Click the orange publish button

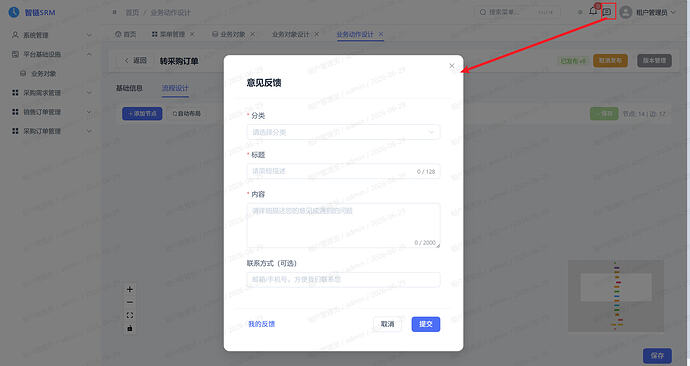610,61
